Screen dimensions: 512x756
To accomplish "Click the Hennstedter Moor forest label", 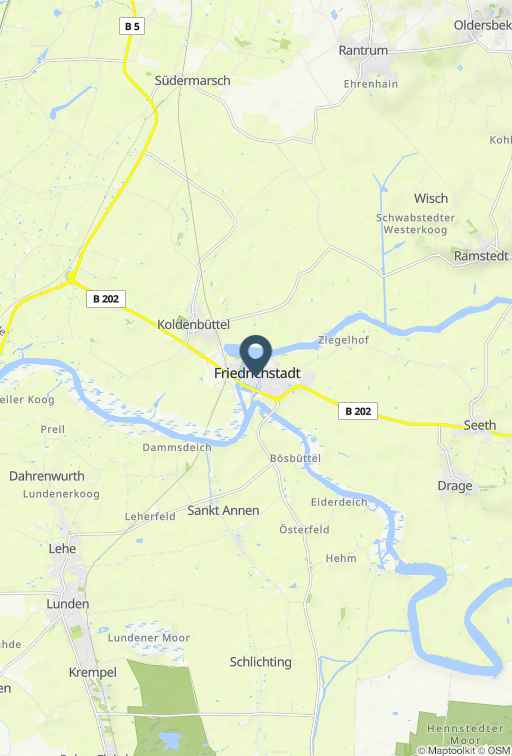I will point(465,734).
